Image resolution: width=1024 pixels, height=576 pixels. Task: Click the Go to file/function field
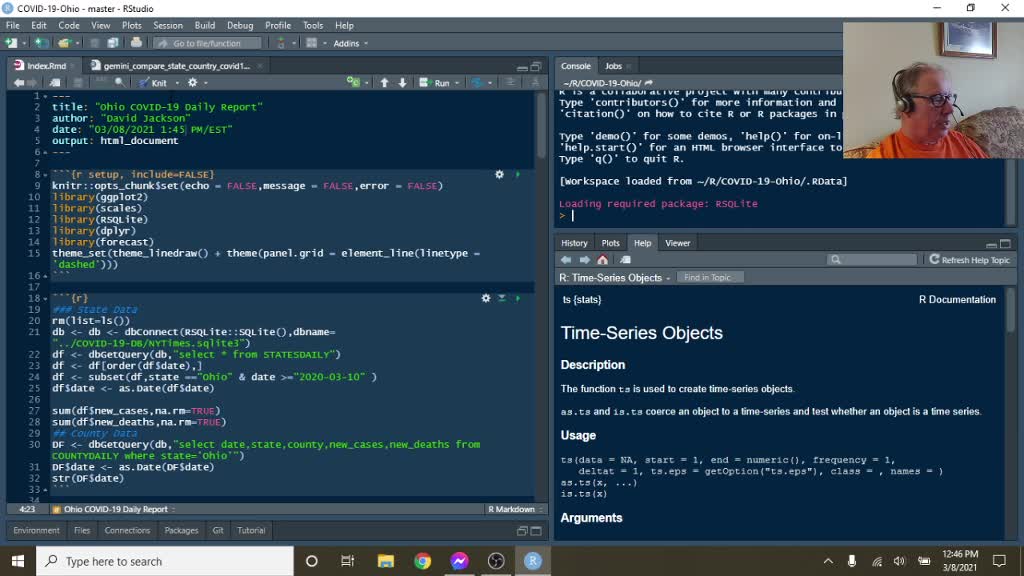[x=208, y=43]
